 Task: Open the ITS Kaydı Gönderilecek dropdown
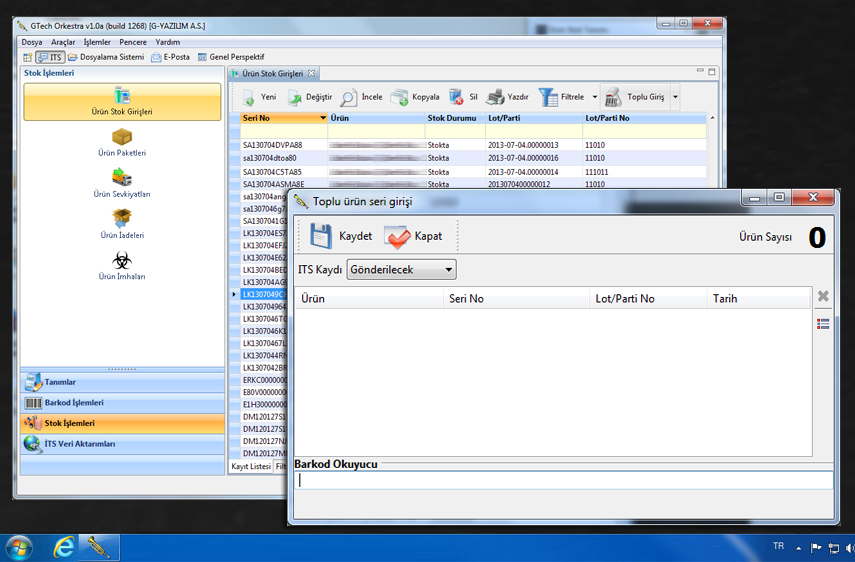click(401, 269)
